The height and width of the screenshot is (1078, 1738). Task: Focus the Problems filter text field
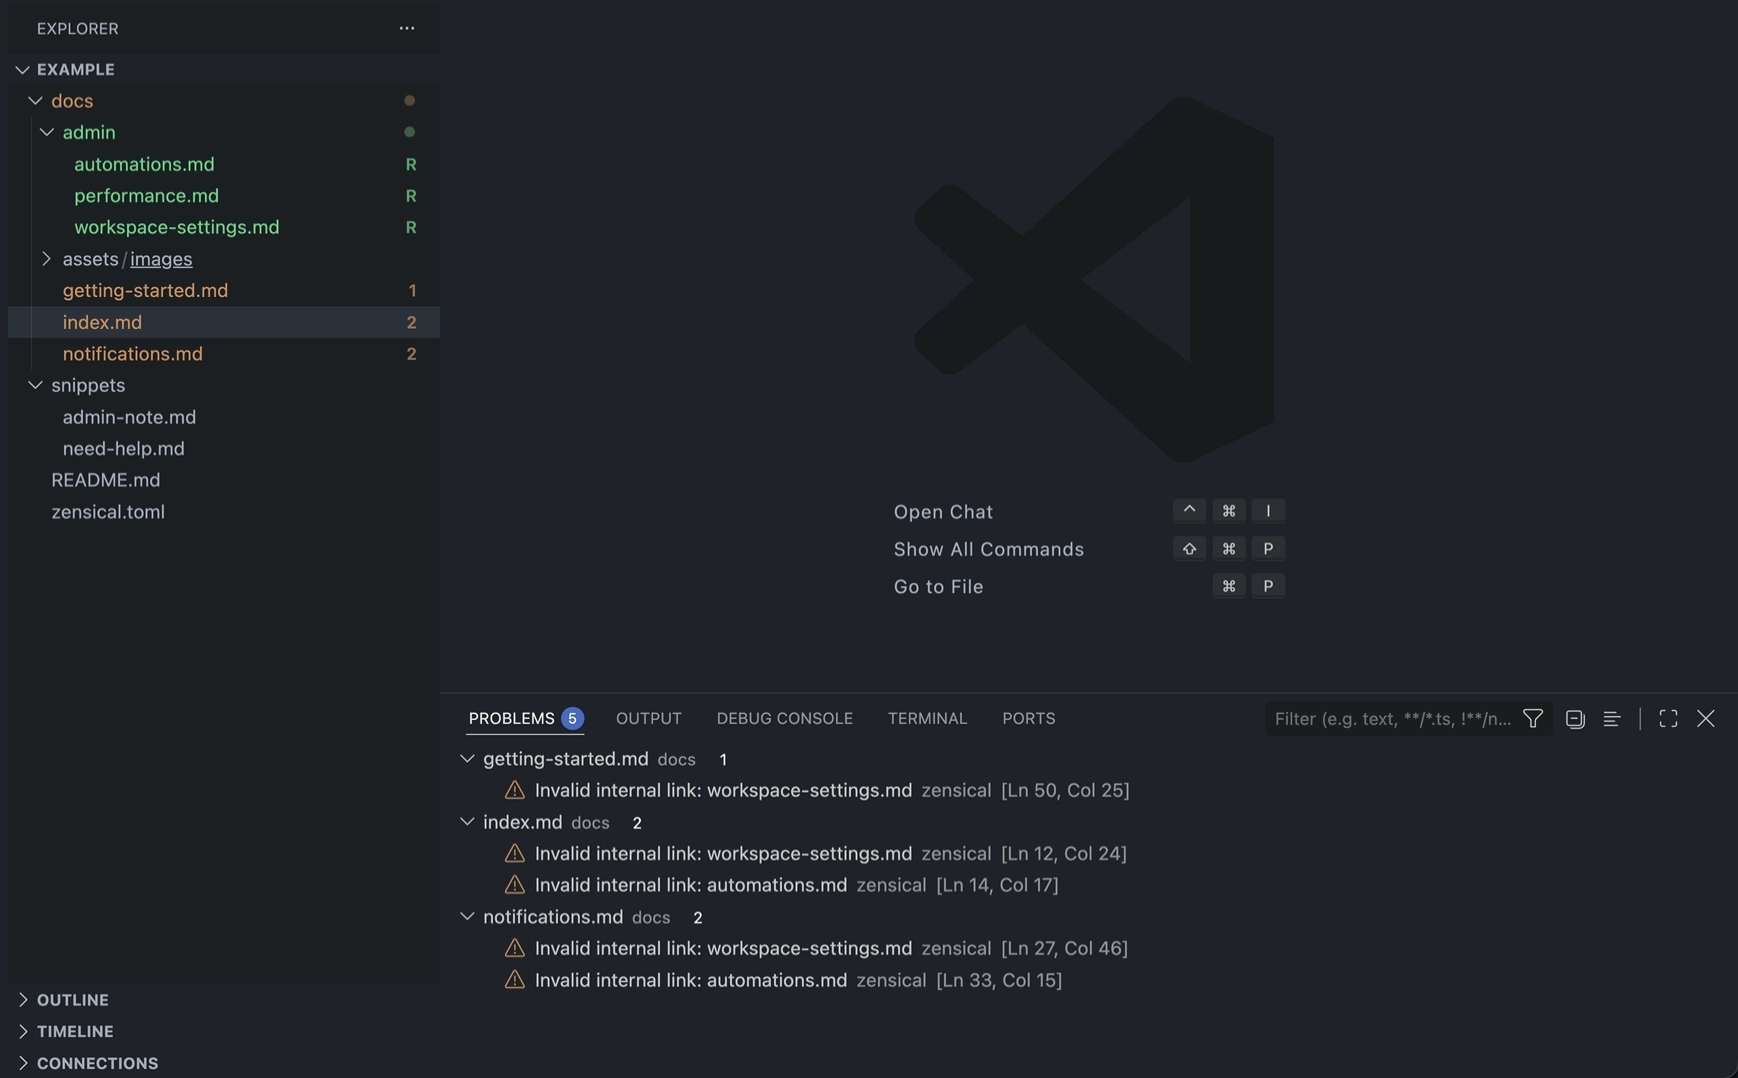click(x=1393, y=718)
